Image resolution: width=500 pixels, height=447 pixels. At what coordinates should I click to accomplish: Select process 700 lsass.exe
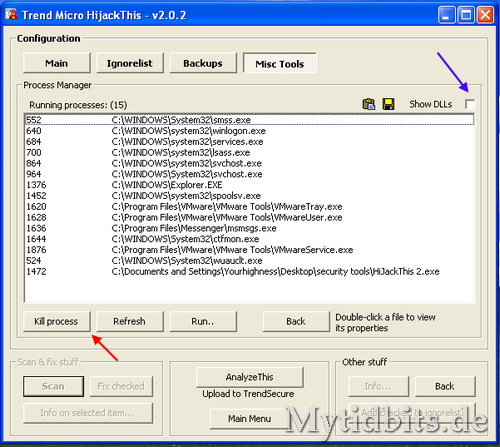250,153
